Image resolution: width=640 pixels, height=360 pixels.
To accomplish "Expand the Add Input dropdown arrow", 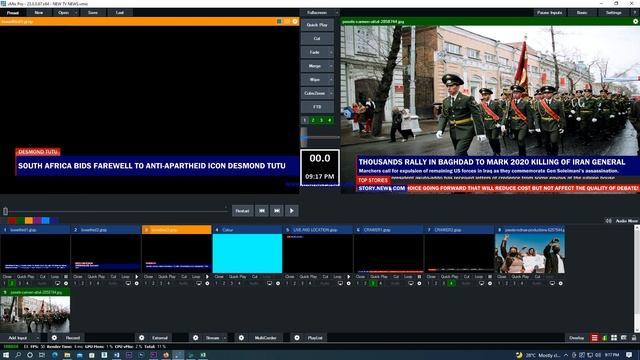I will [38, 338].
